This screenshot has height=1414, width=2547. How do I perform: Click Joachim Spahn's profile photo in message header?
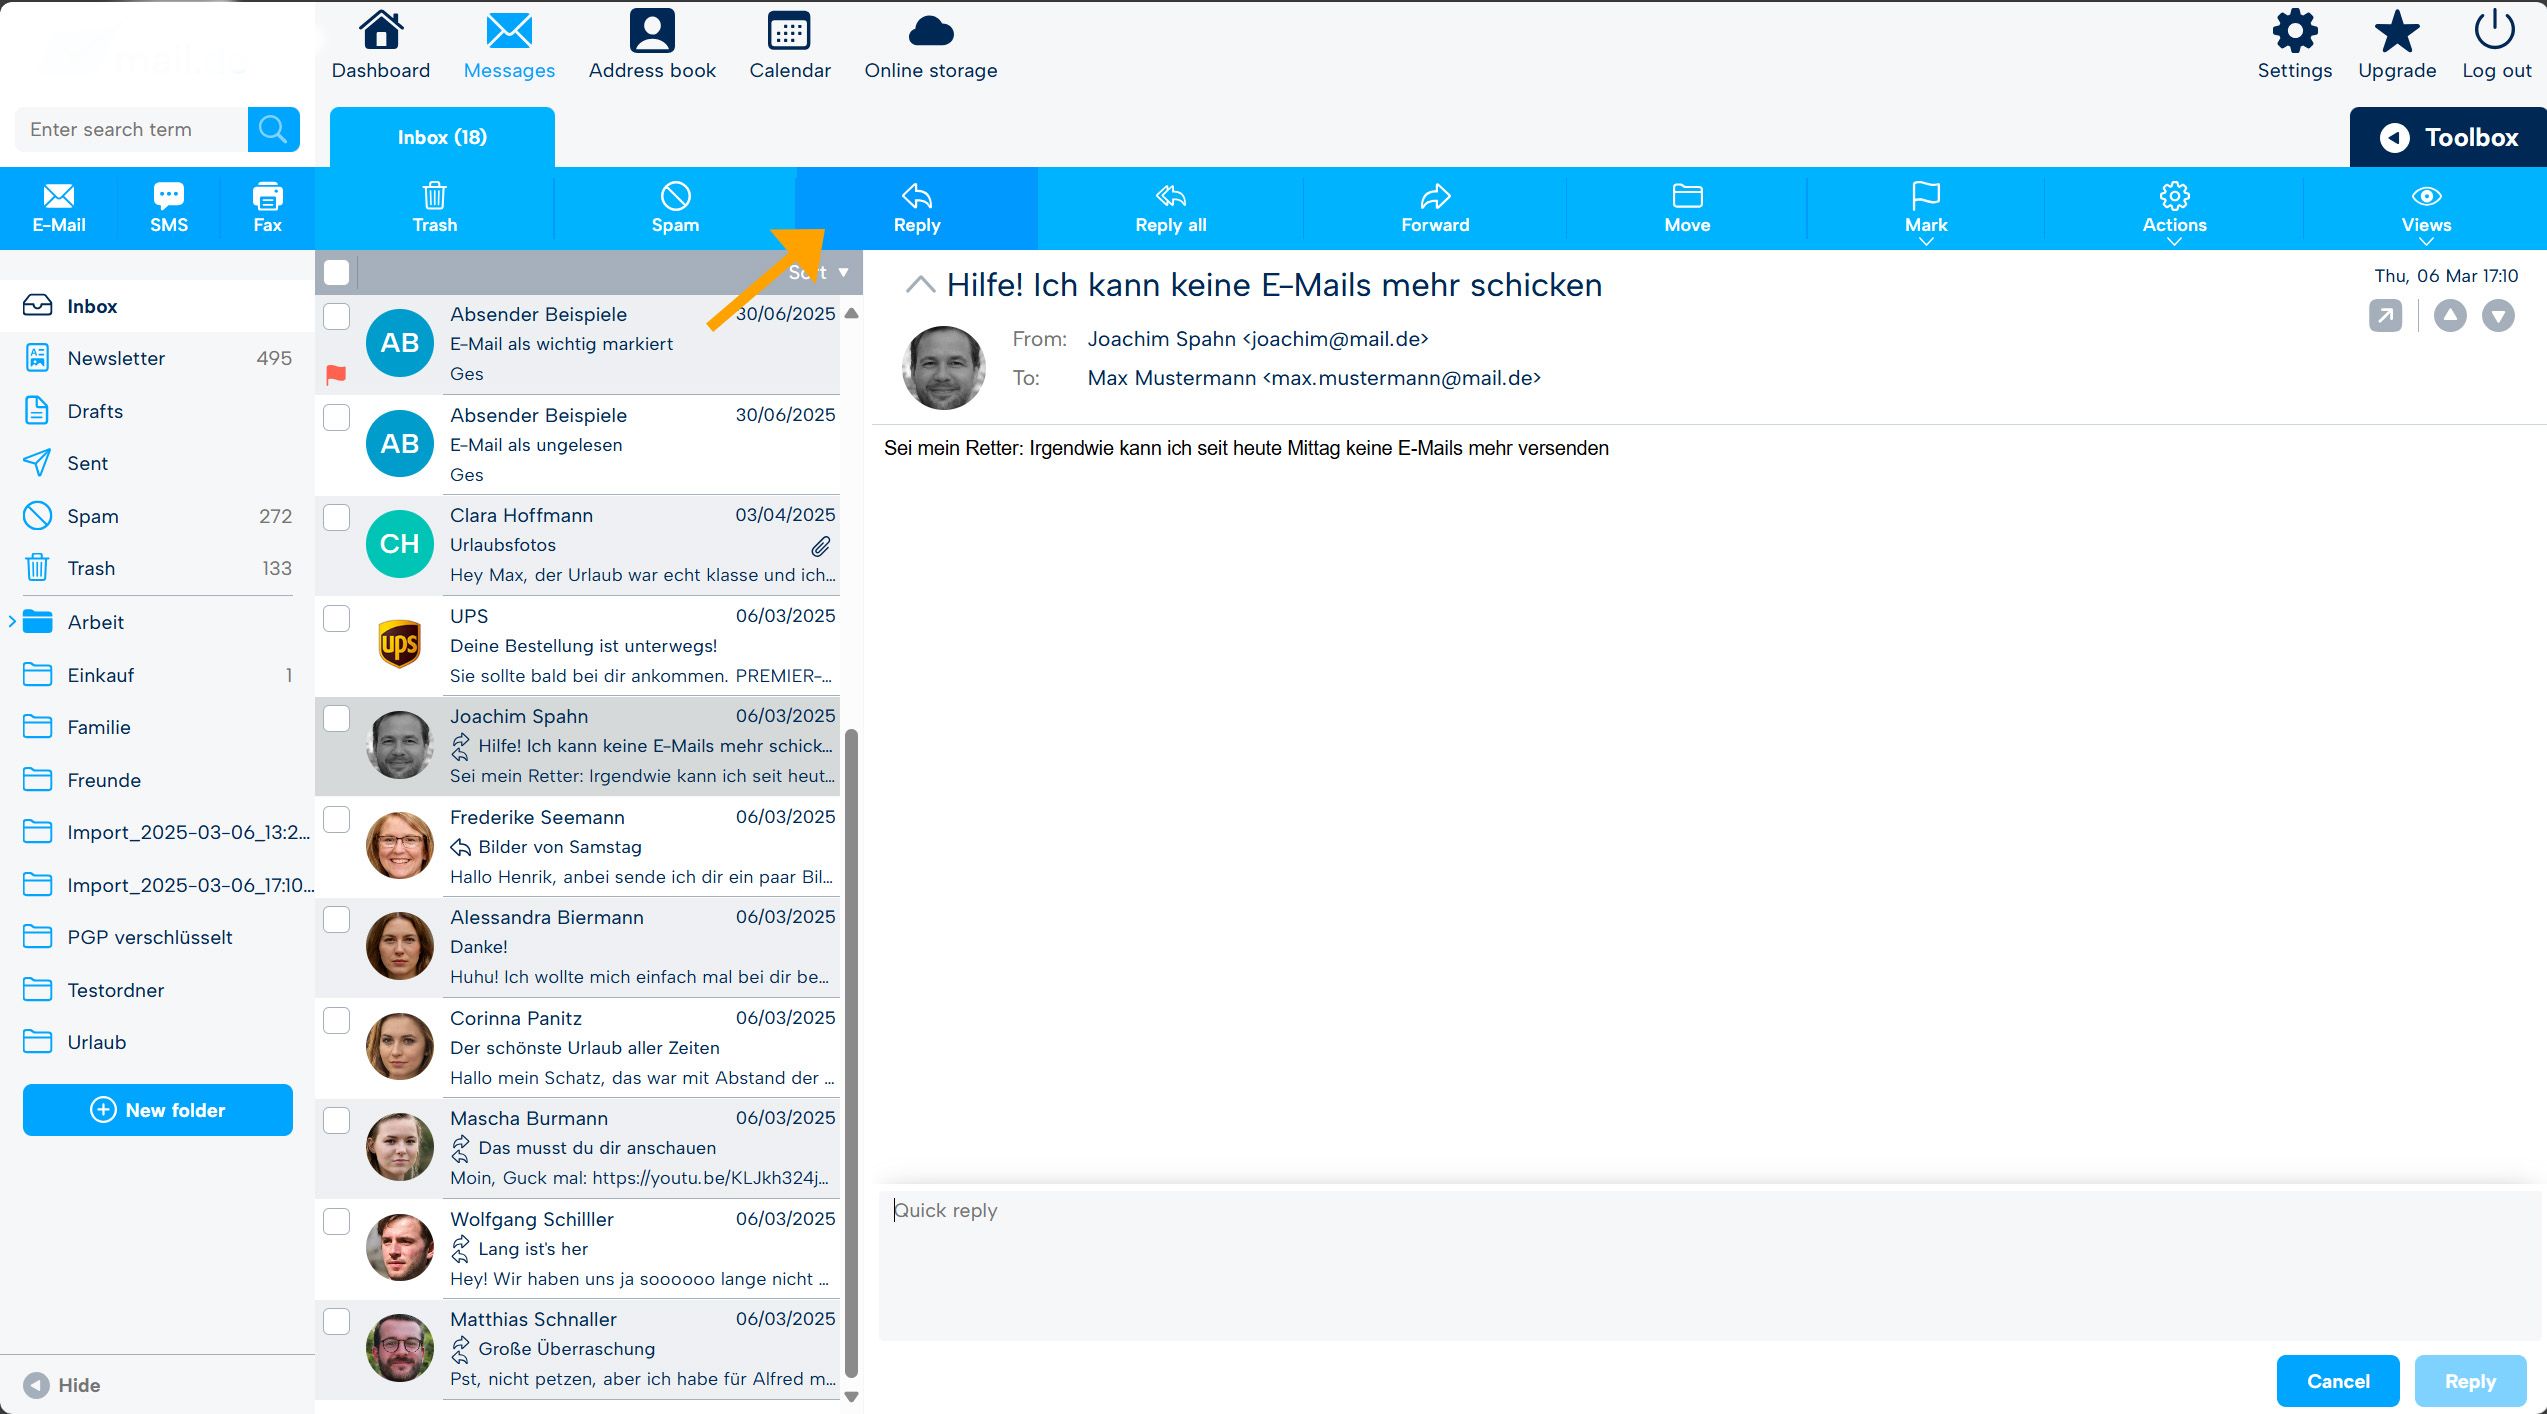pos(943,367)
